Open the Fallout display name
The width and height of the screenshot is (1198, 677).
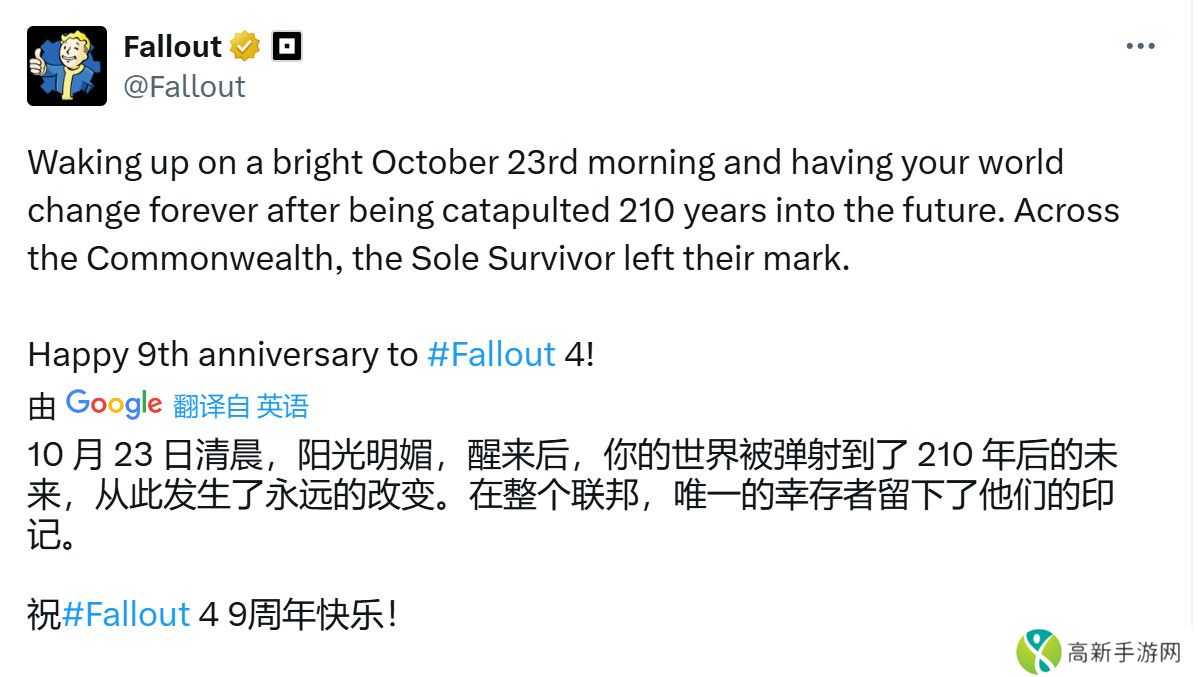click(x=172, y=46)
